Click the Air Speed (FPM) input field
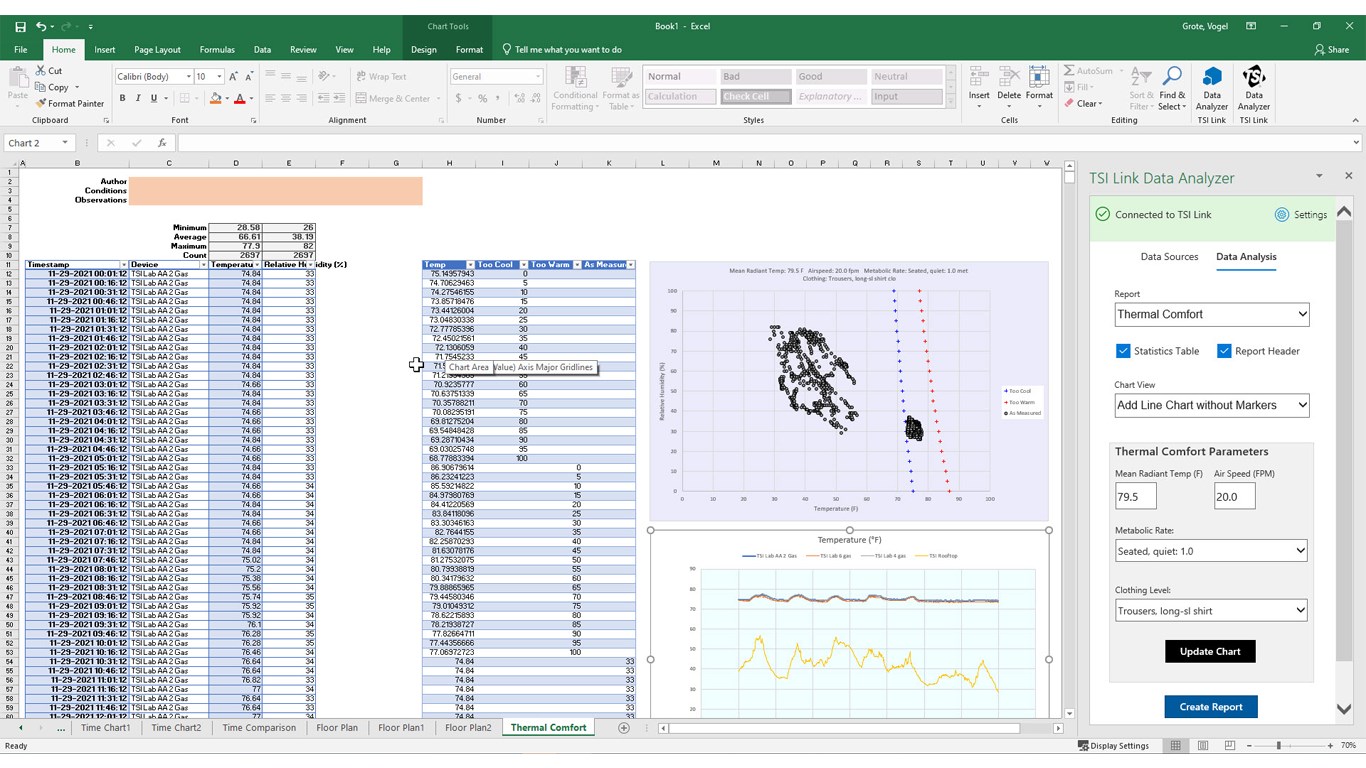This screenshot has width=1366, height=768. (x=1235, y=496)
